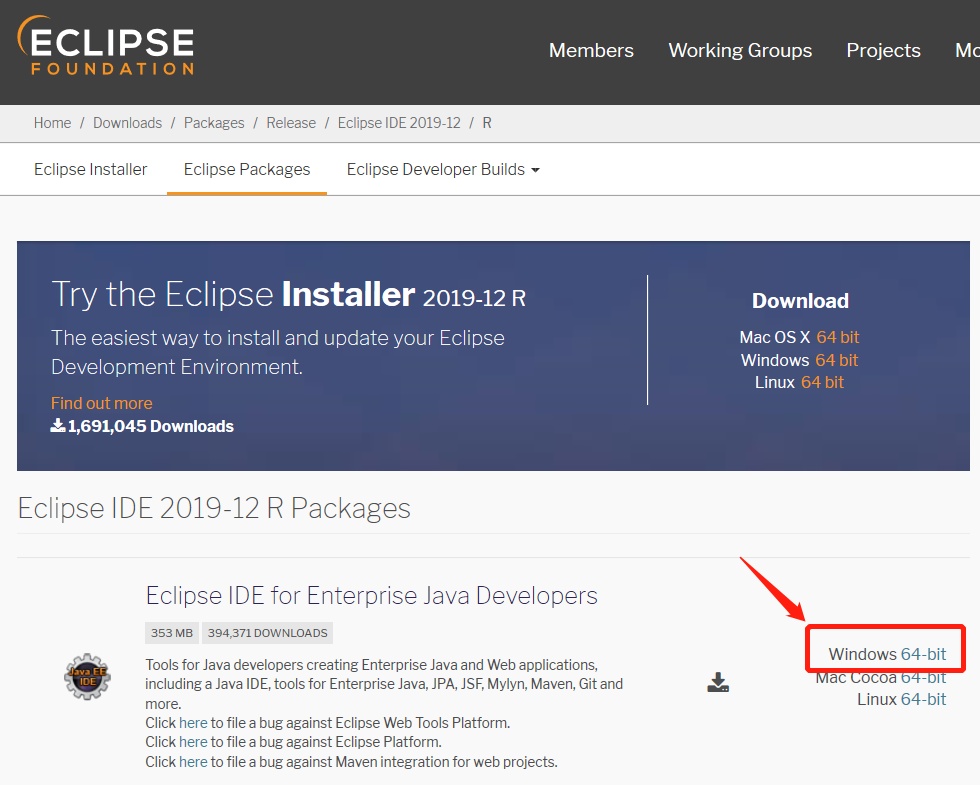The image size is (980, 785).
Task: Click the Try the Eclipse Installer heading
Action: (x=288, y=294)
